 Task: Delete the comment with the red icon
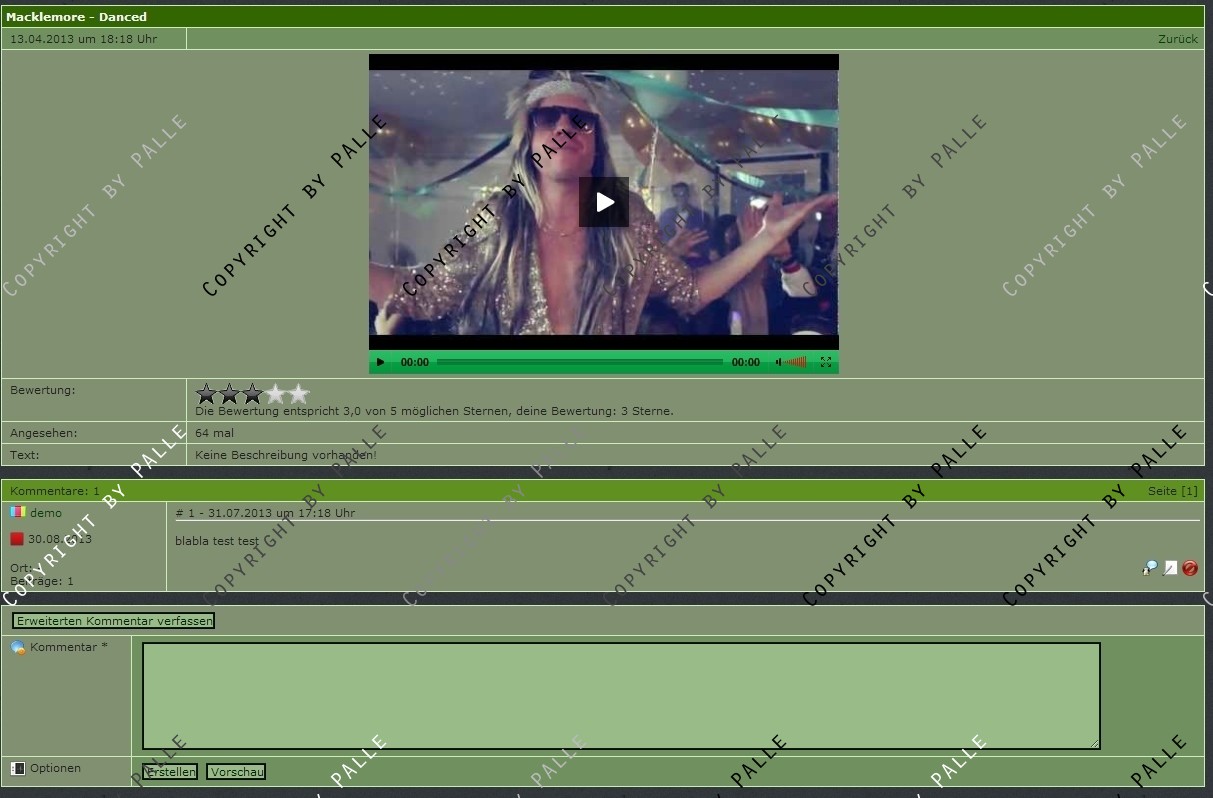1190,568
